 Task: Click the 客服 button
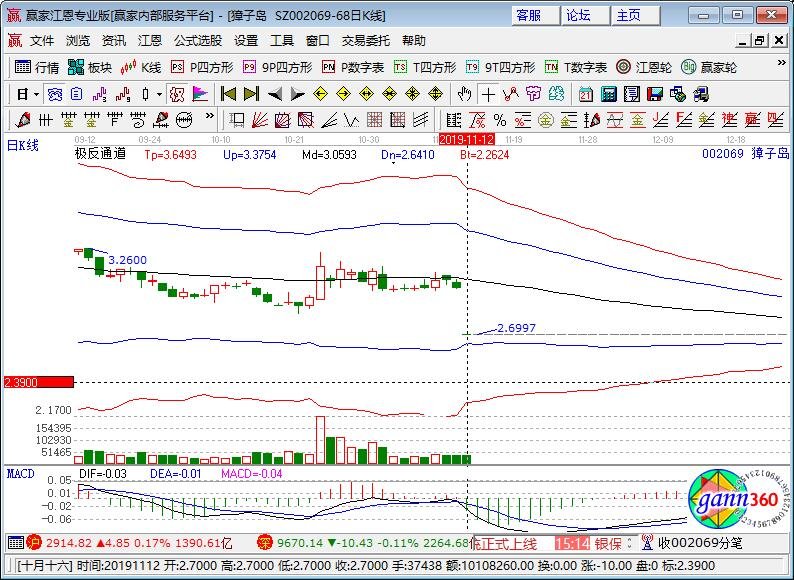pyautogui.click(x=535, y=16)
